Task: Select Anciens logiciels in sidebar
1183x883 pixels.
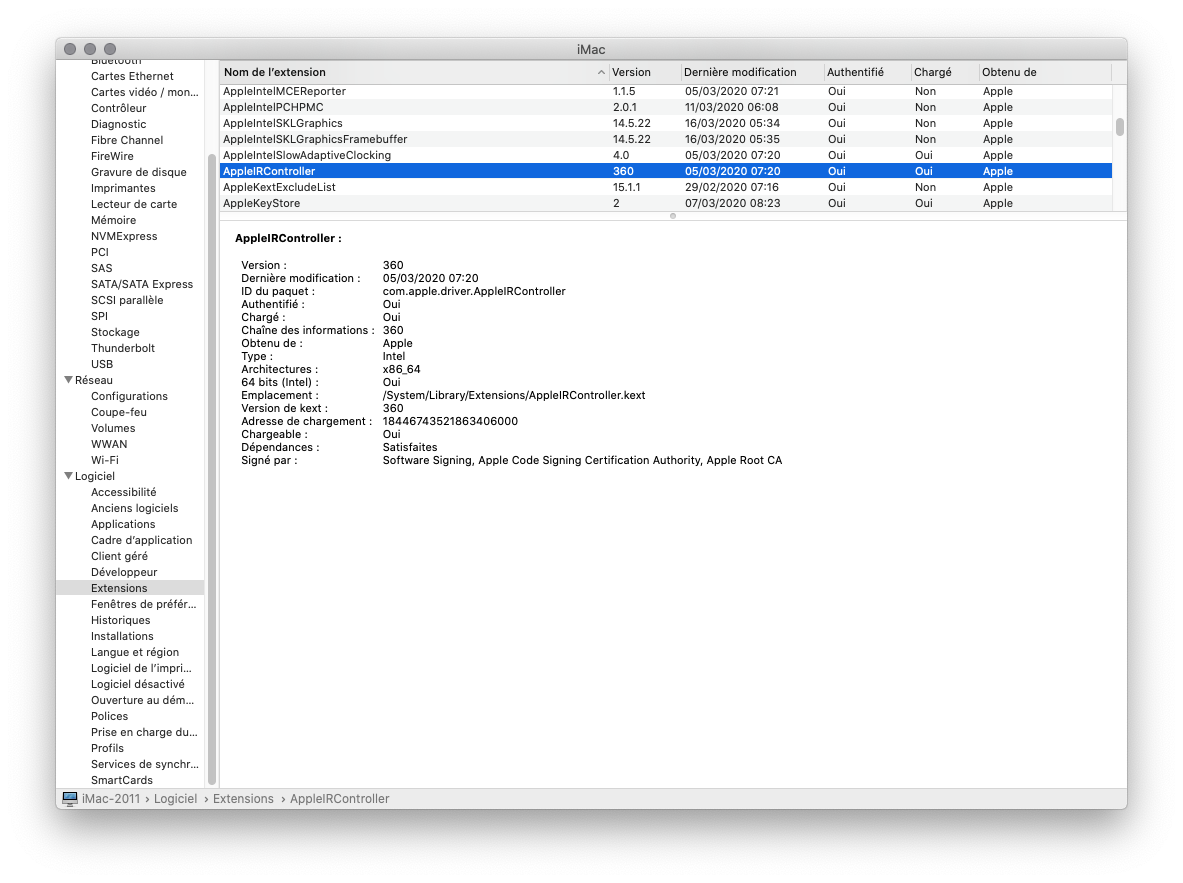Action: tap(135, 508)
